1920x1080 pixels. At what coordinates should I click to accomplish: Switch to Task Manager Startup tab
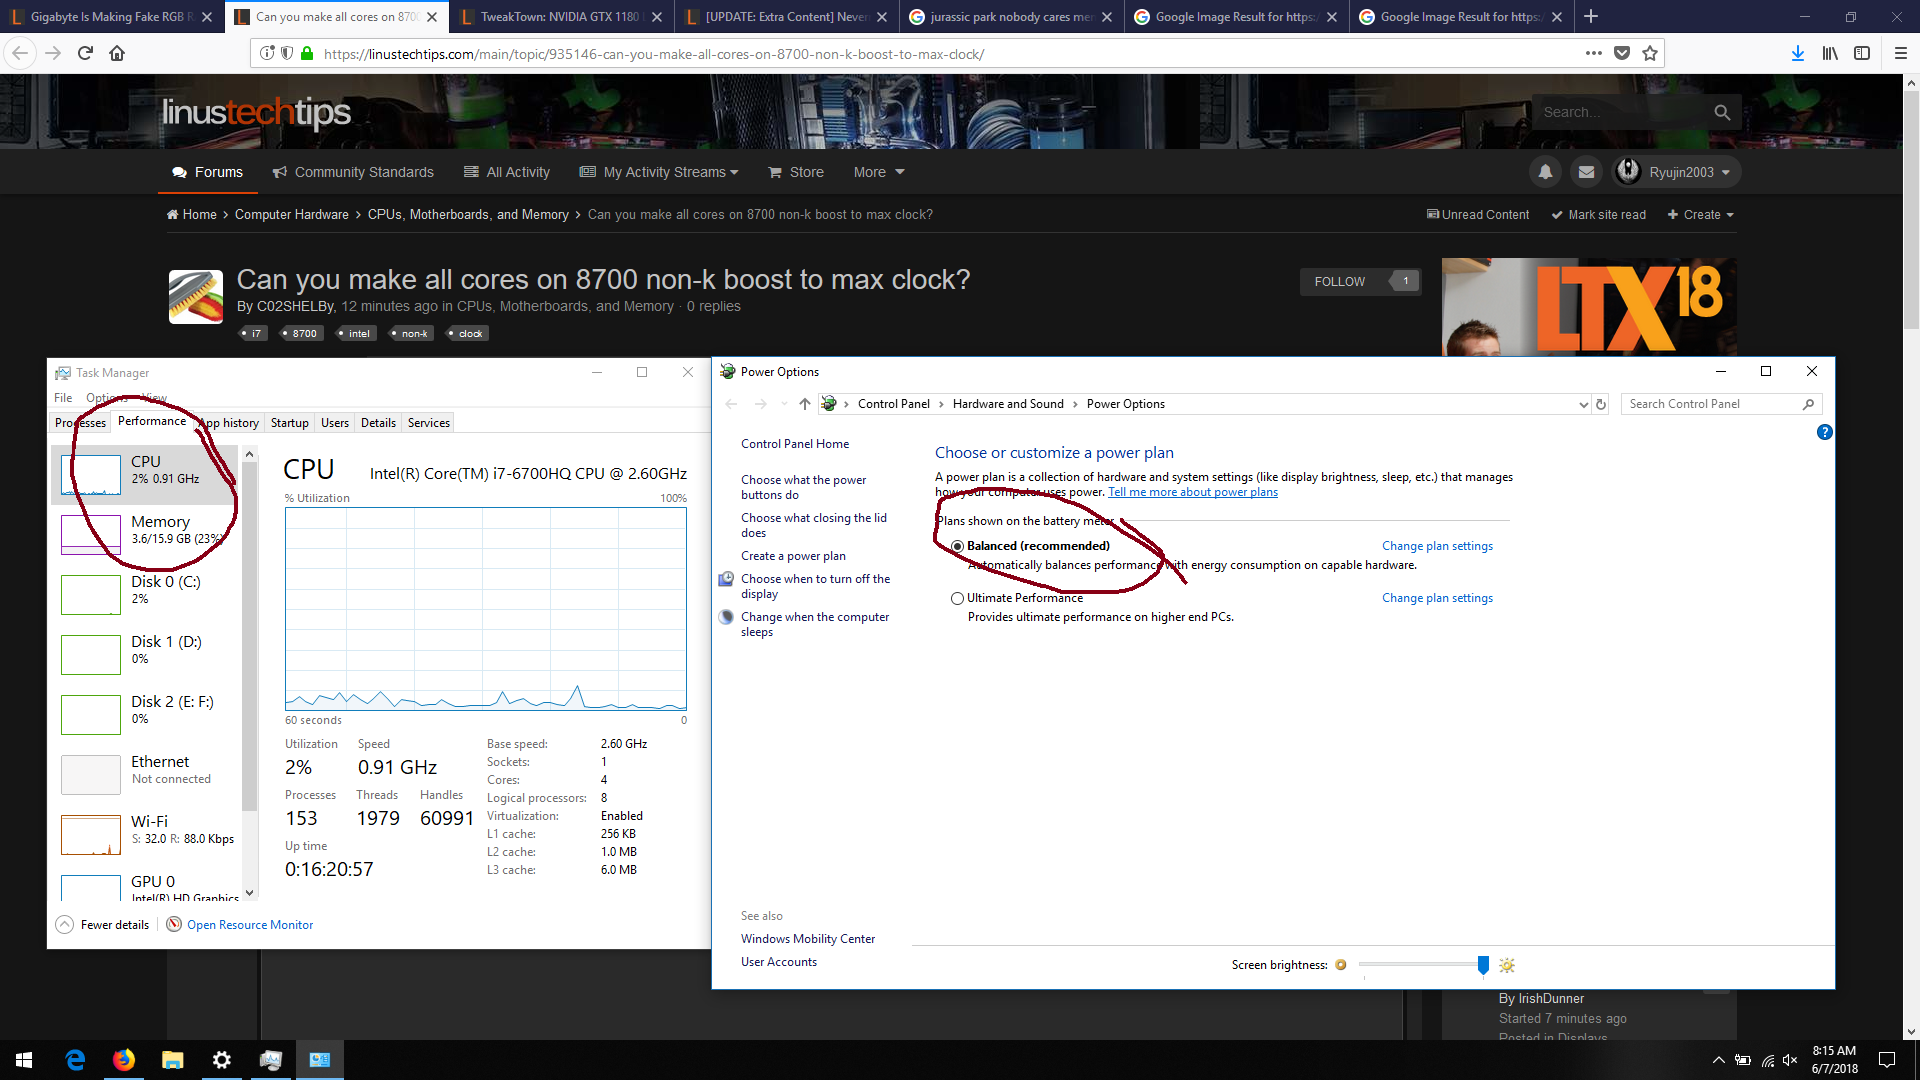point(290,423)
